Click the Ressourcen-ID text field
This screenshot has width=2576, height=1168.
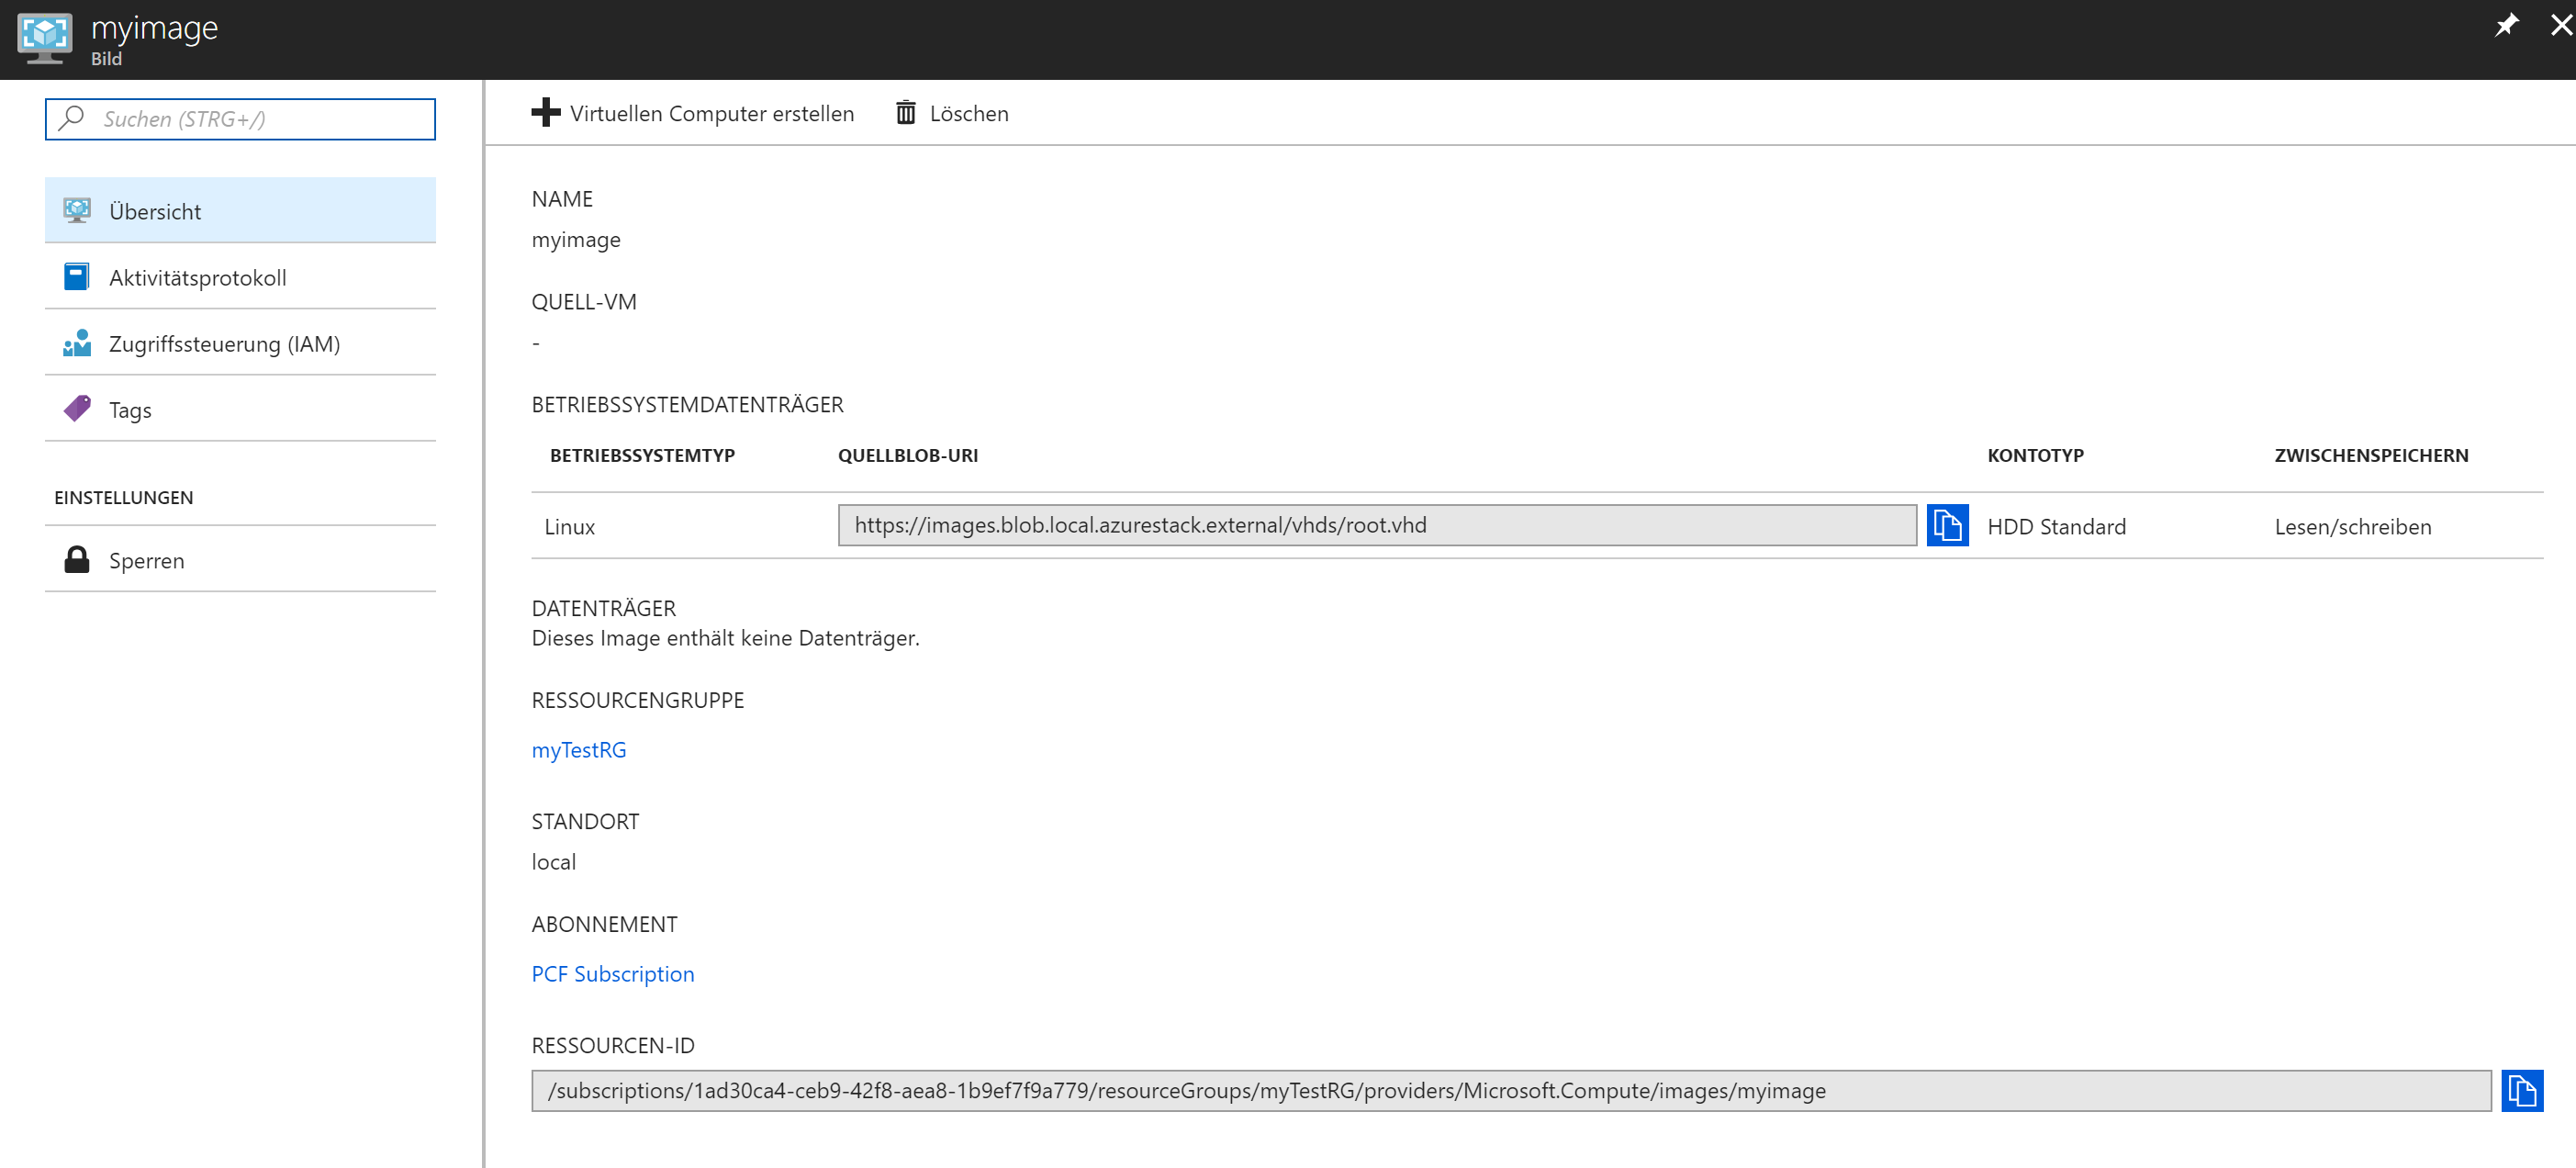click(1511, 1090)
